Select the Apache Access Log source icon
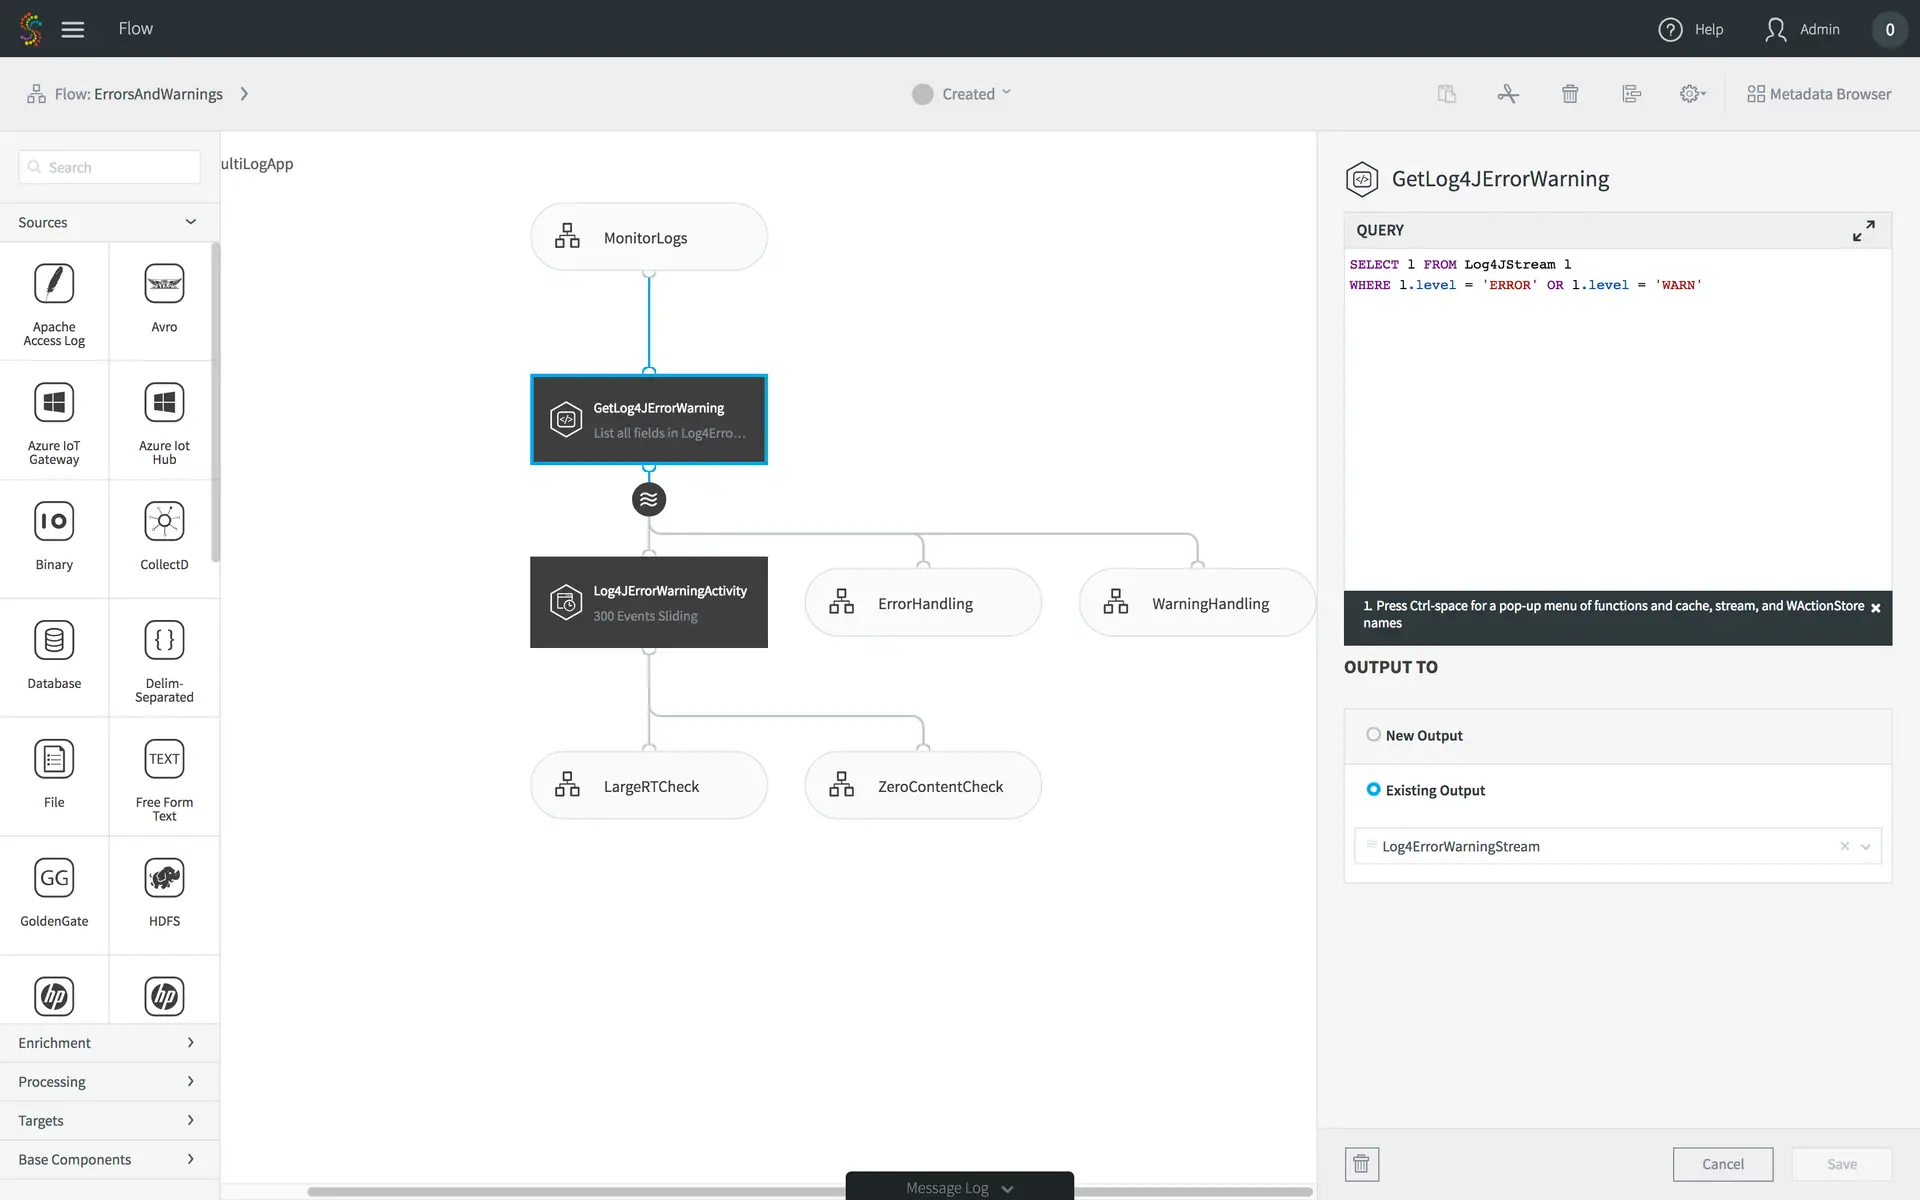The image size is (1920, 1200). click(54, 284)
